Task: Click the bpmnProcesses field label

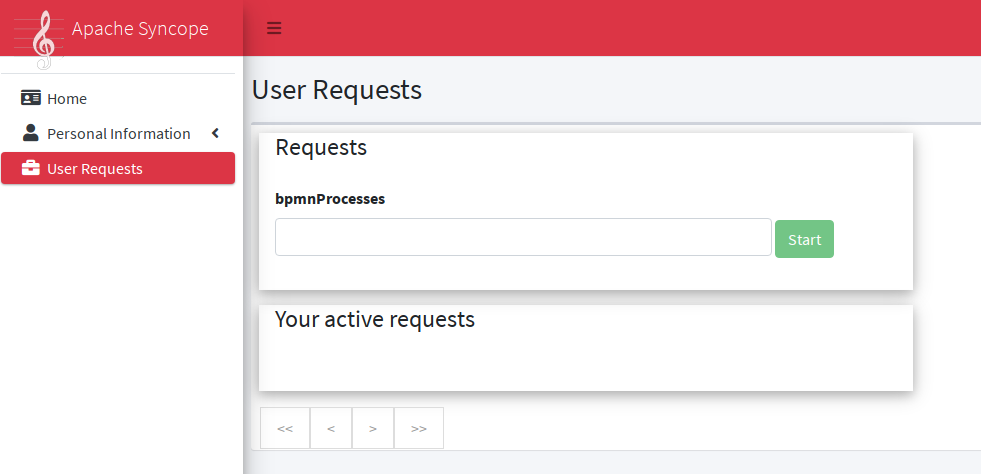Action: [x=330, y=199]
